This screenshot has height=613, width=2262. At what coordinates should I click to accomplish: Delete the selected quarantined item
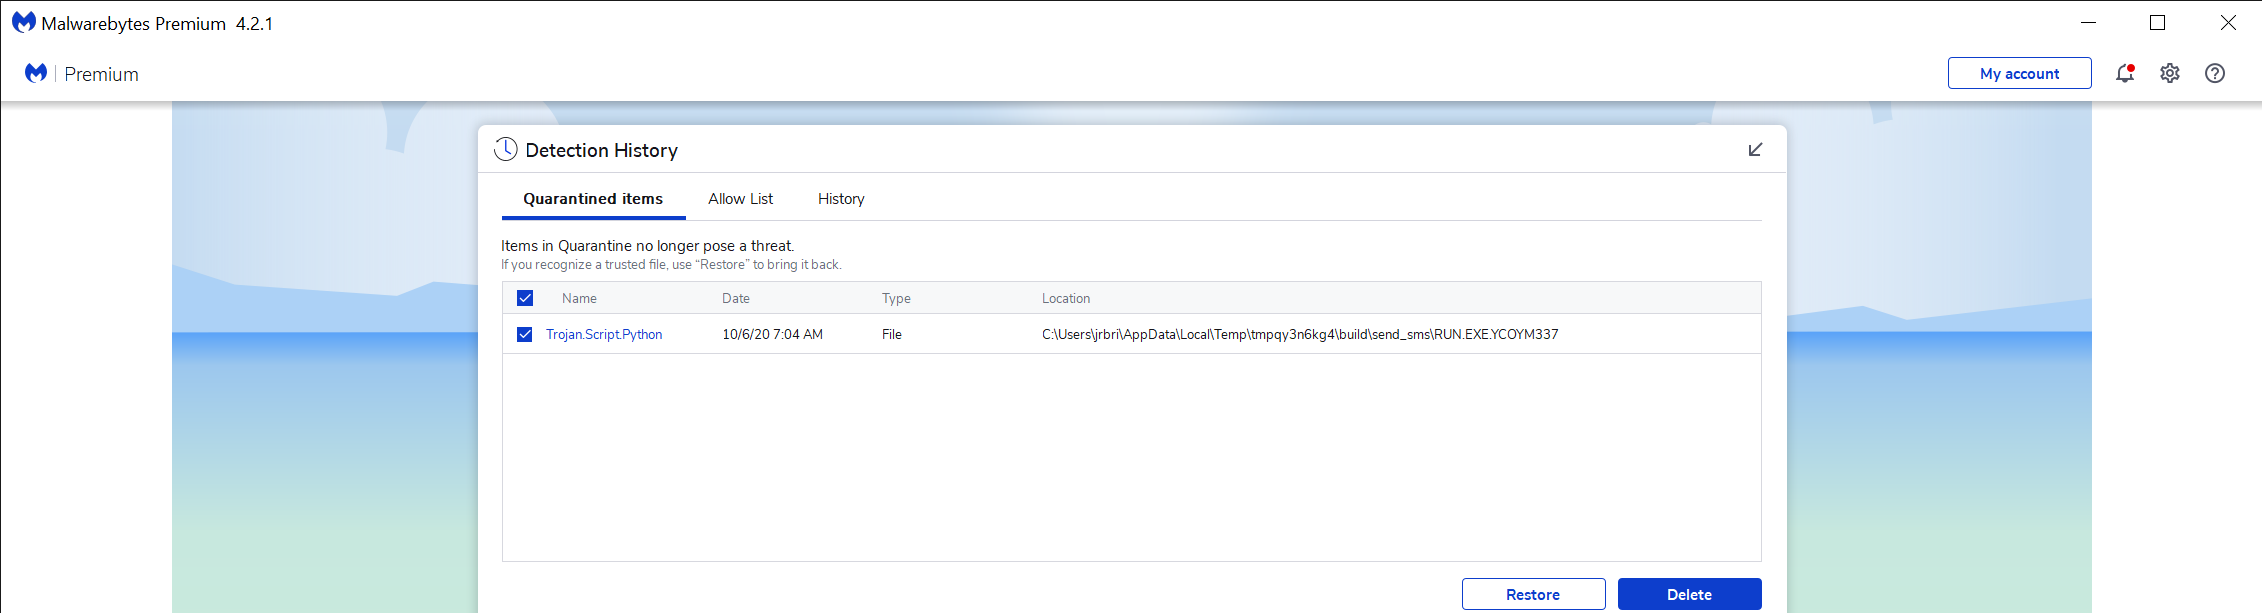tap(1689, 594)
